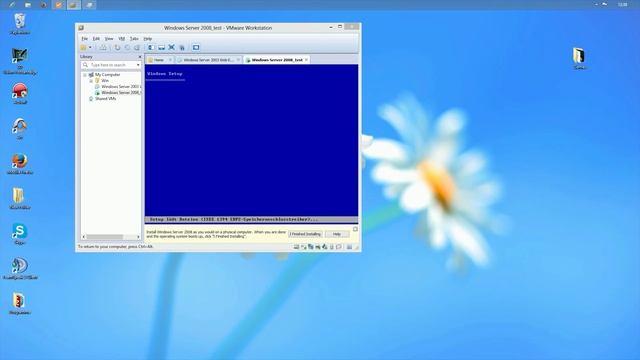Switch to the Windows Server 2008_test tab
The width and height of the screenshot is (640, 360).
276,60
